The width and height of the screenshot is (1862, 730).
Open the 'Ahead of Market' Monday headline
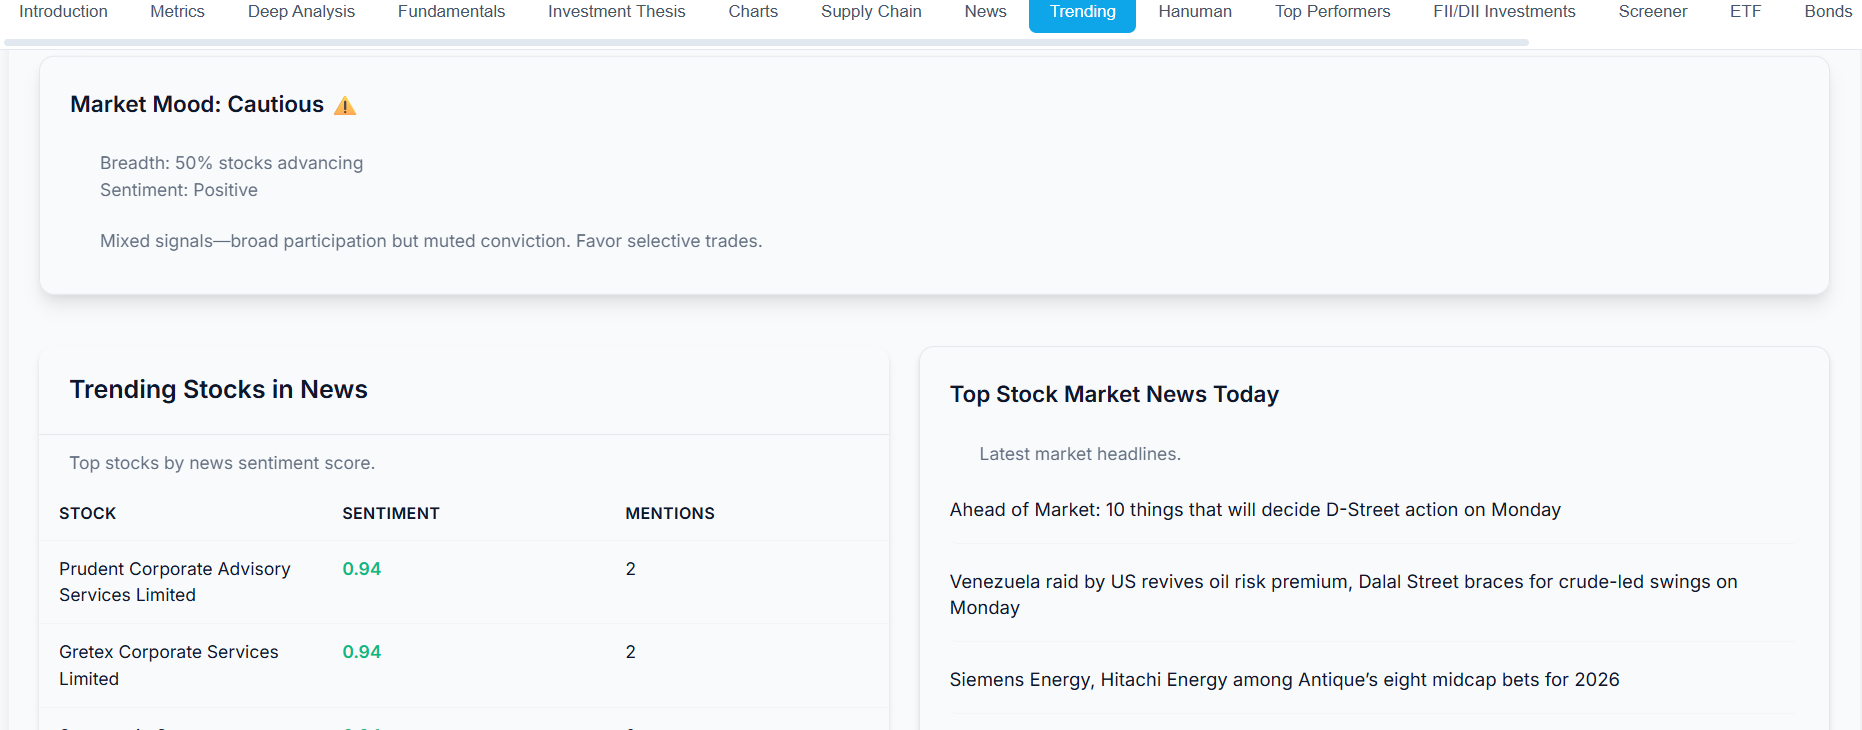click(x=1254, y=510)
